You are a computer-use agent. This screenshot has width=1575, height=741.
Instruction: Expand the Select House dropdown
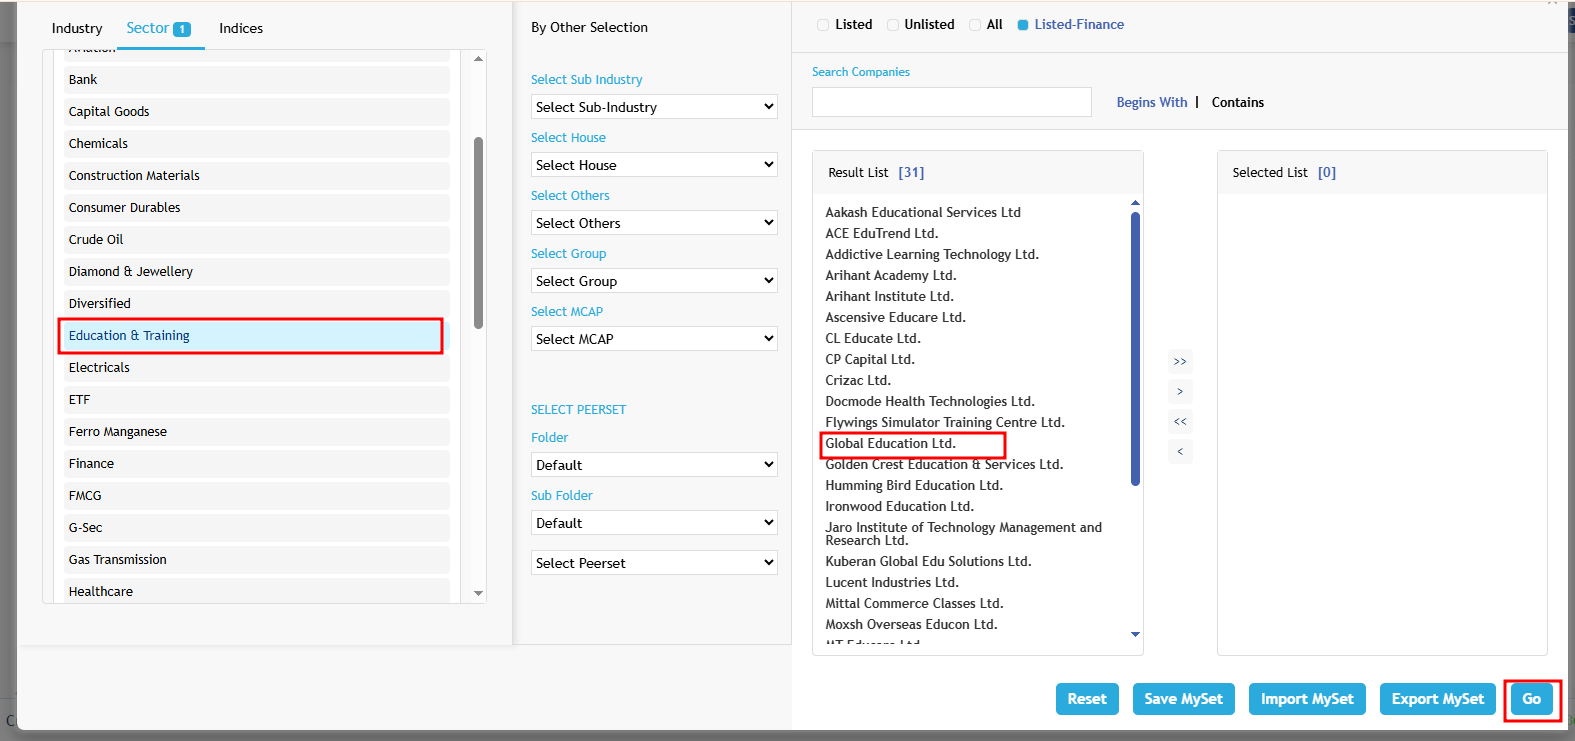click(x=654, y=165)
